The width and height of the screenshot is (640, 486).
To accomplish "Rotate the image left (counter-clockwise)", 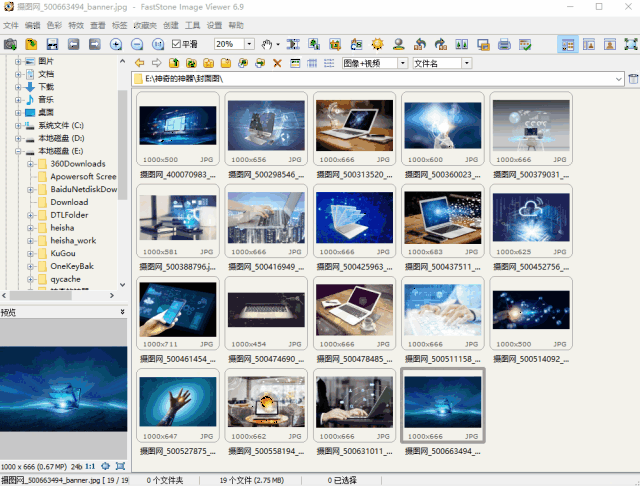I will 420,44.
